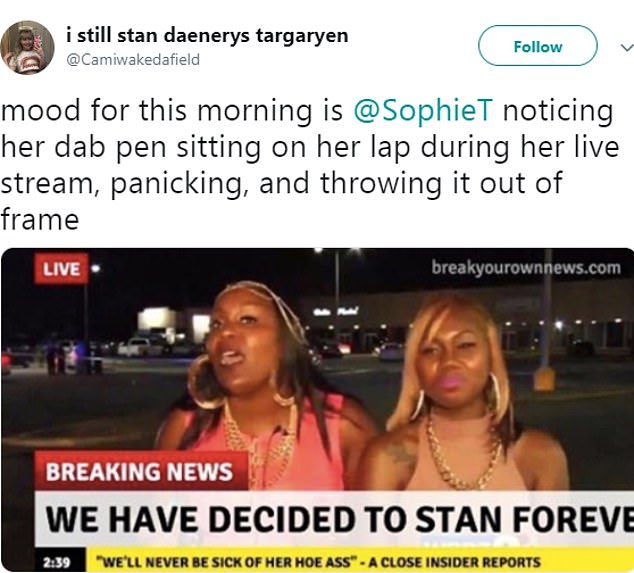Click the breakyourownnews.com watermark
Viewport: 634px width, 573px height.
click(525, 268)
